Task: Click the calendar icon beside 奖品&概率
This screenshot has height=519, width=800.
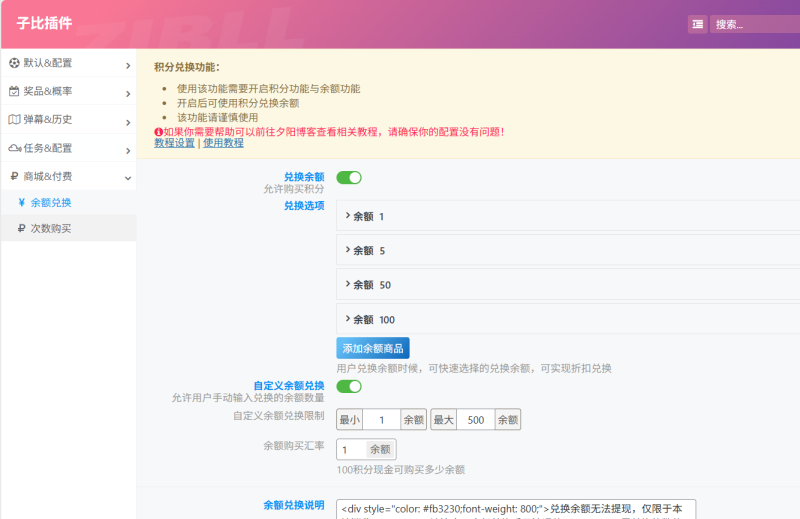Action: coord(14,91)
